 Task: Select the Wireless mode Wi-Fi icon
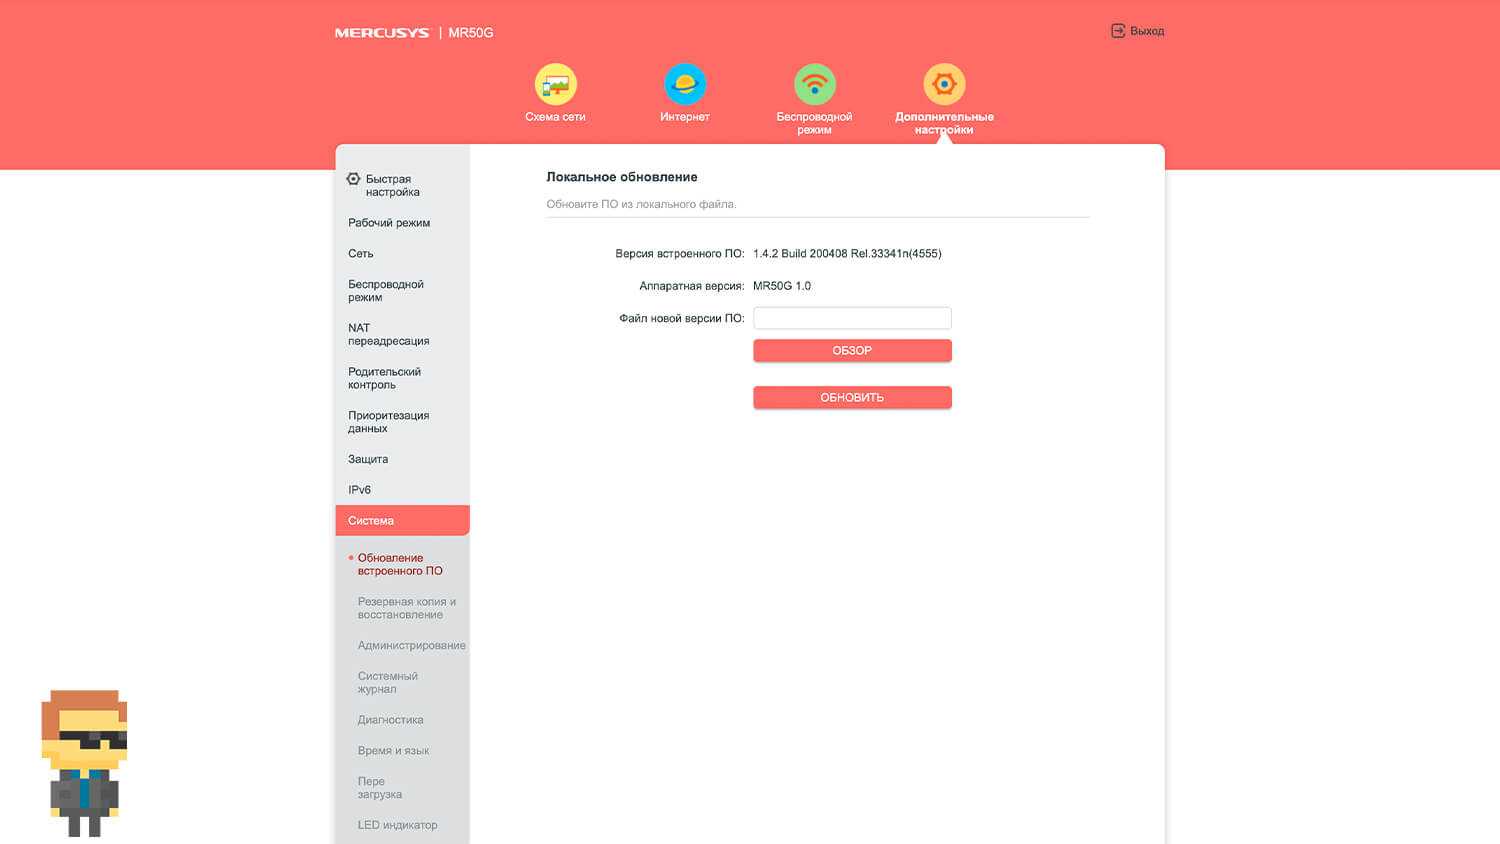(x=814, y=85)
